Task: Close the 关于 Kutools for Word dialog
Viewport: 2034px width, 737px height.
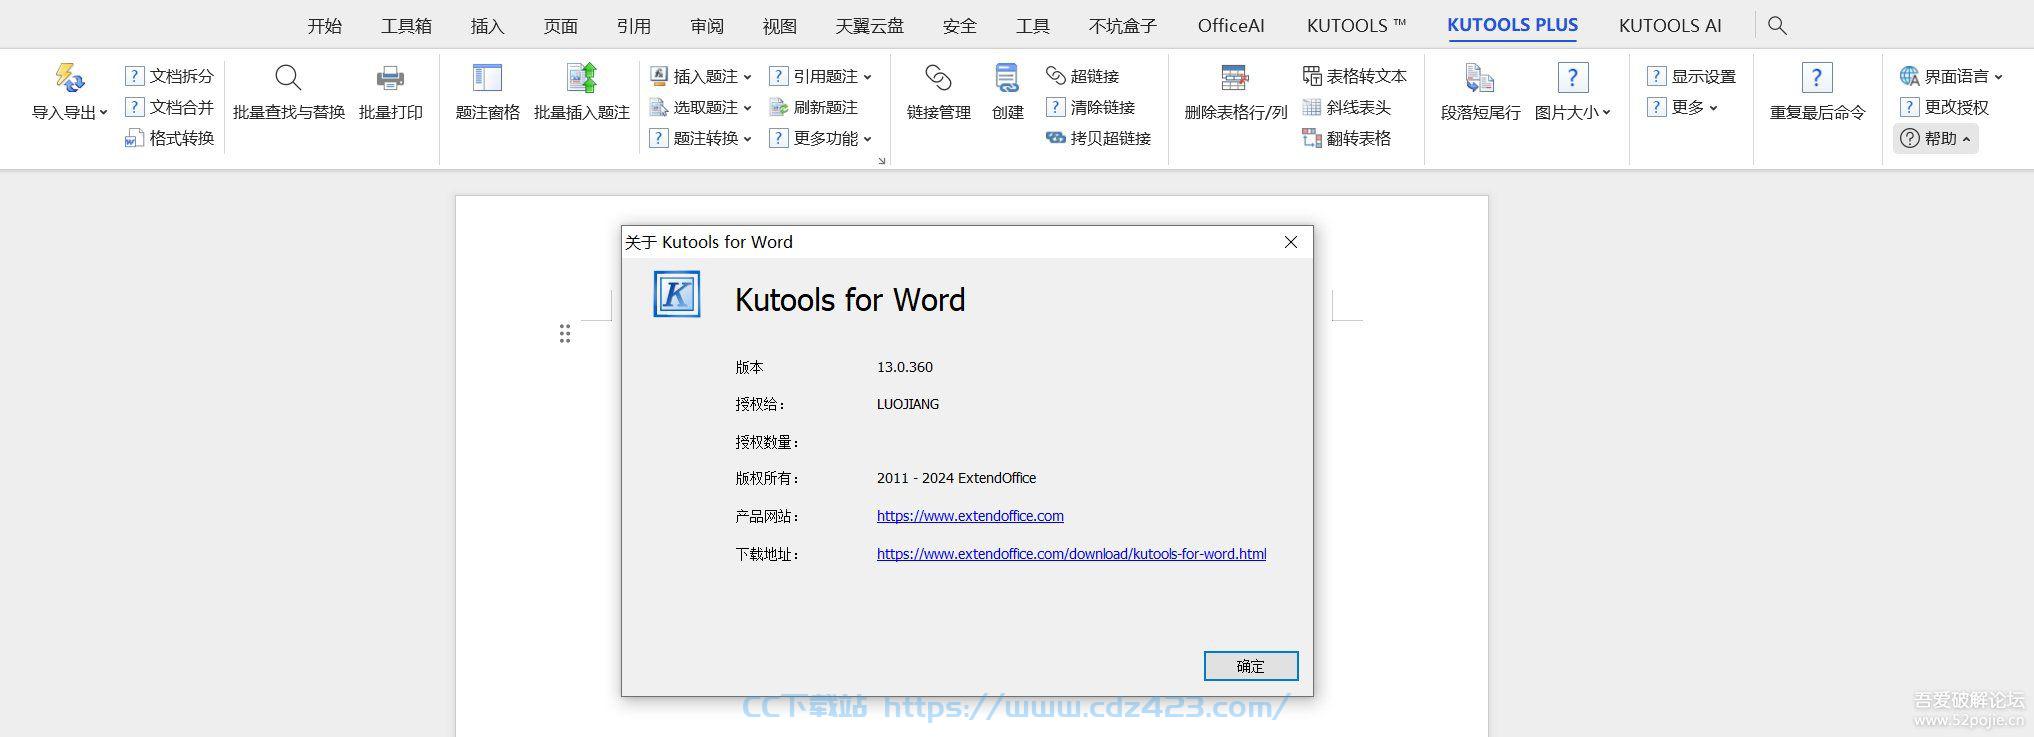Action: click(1291, 242)
